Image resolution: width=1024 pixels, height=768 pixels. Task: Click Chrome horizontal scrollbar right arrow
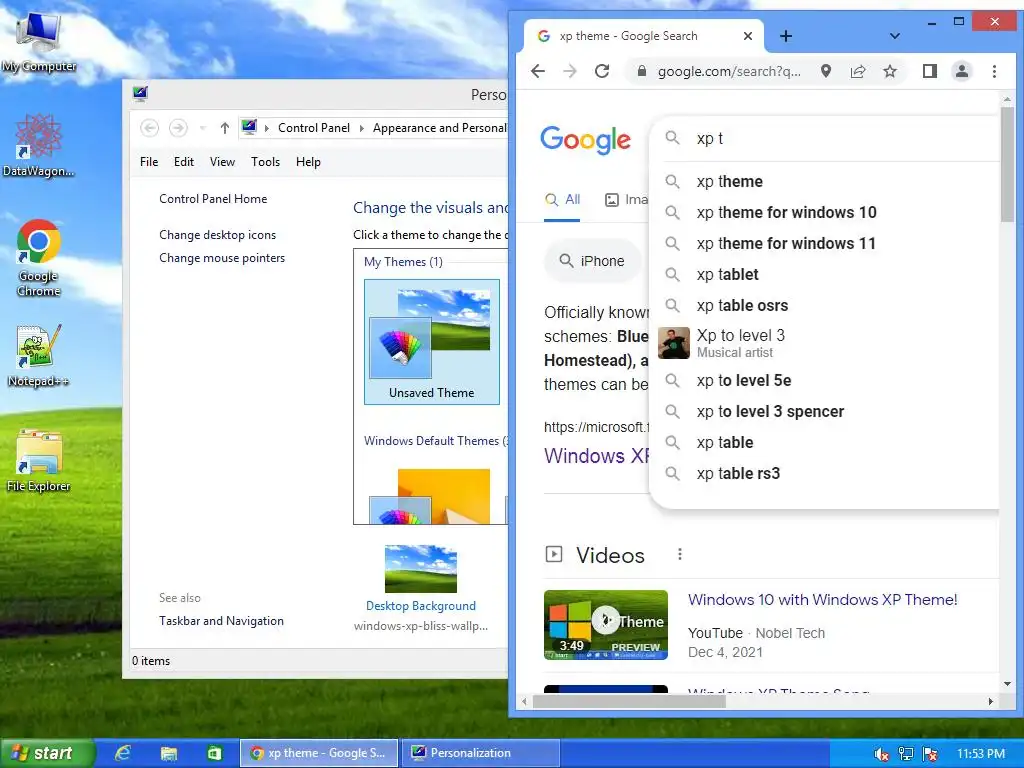coord(991,701)
